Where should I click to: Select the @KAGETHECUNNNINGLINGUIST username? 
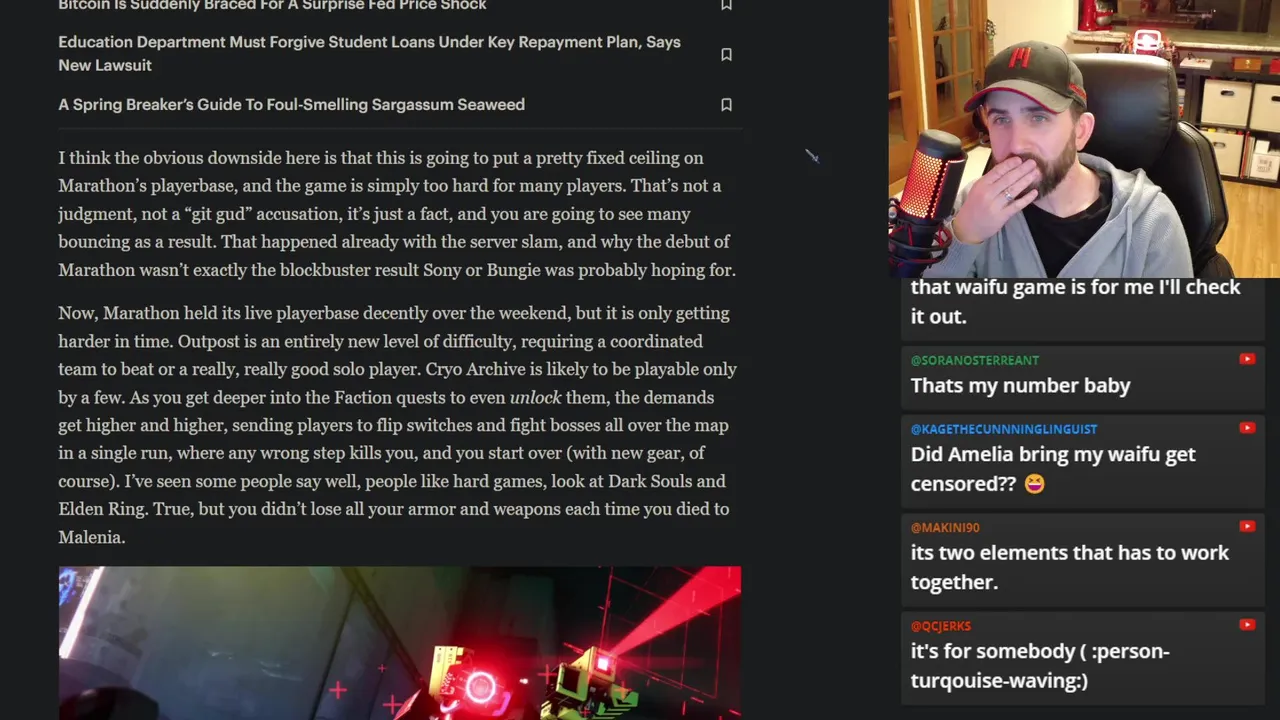pyautogui.click(x=1004, y=429)
